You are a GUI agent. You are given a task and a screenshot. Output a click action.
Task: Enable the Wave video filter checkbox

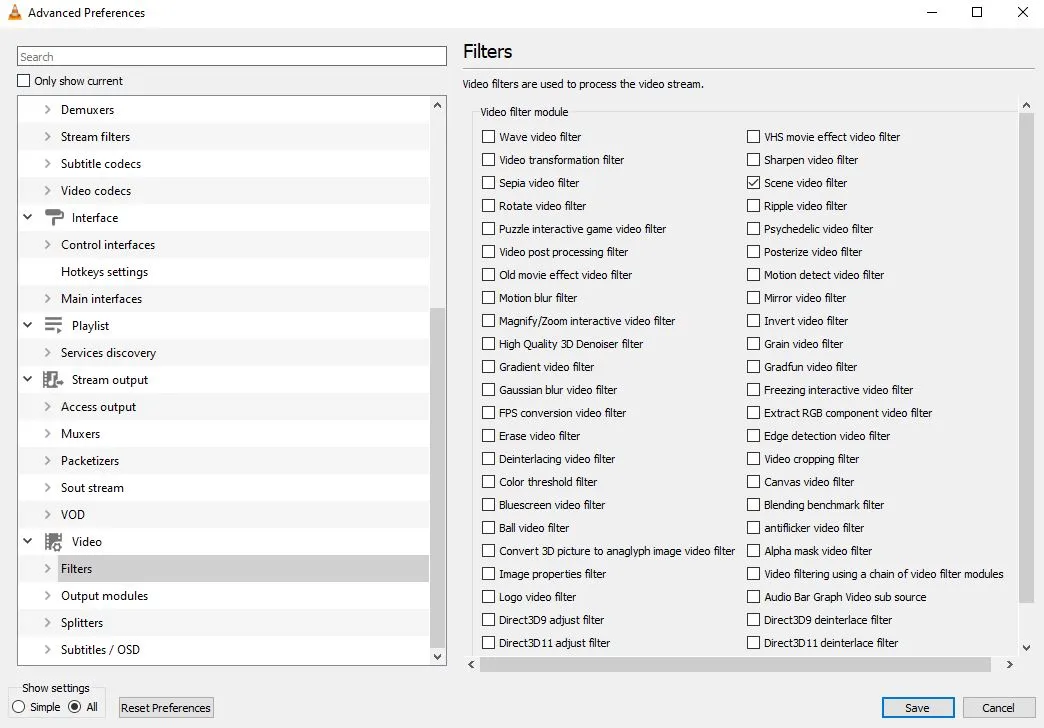pos(488,137)
